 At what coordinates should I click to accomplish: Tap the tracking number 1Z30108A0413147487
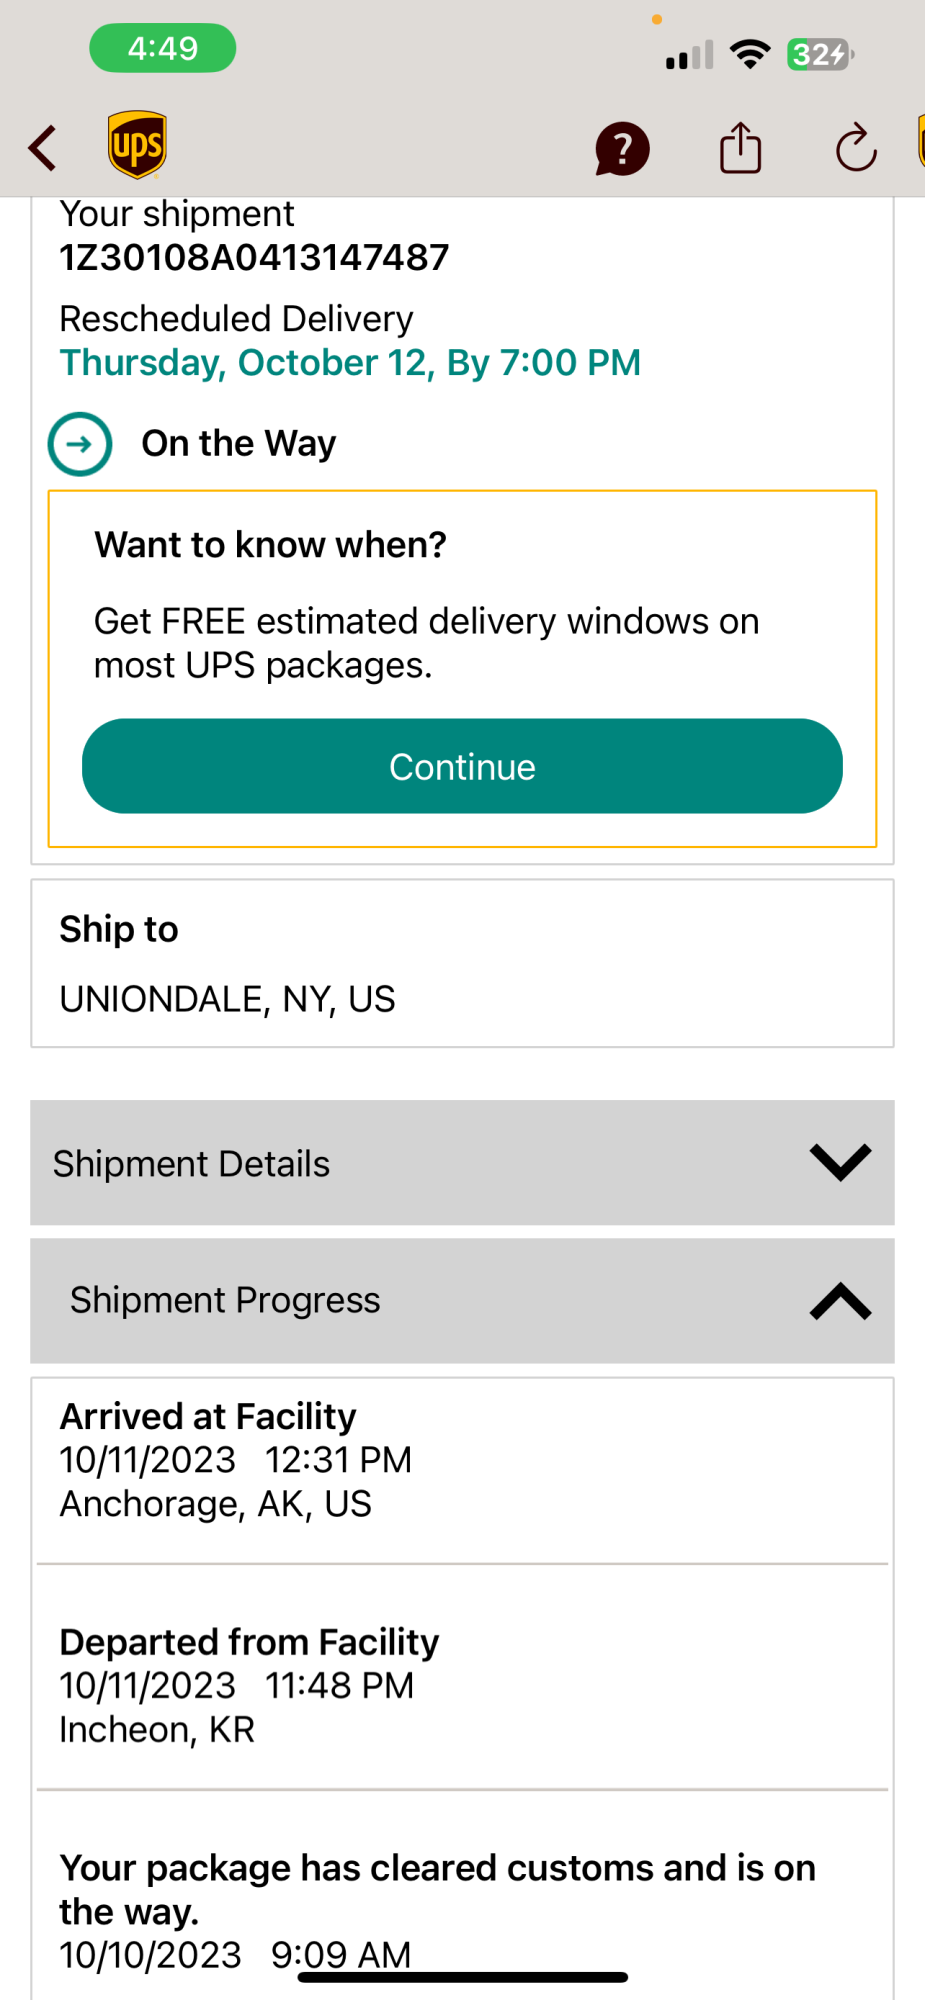tap(254, 258)
